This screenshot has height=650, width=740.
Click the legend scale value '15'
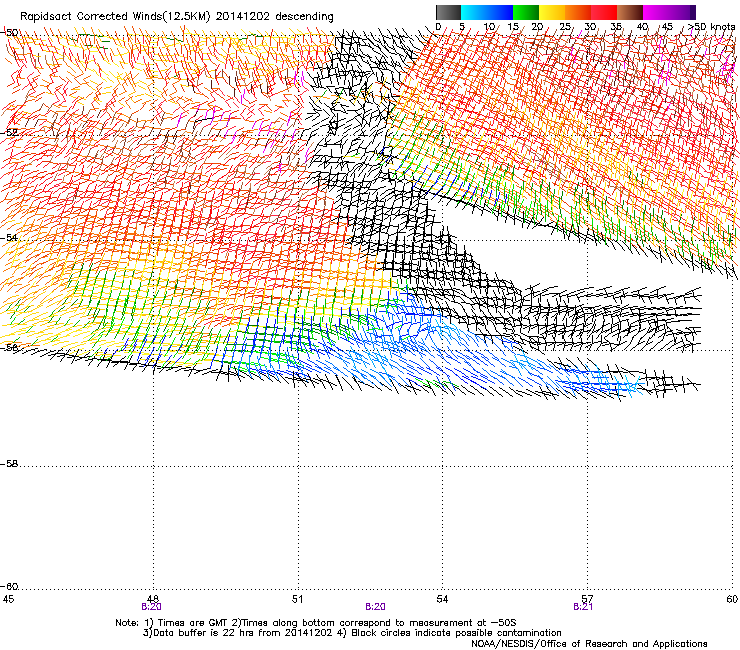(513, 27)
